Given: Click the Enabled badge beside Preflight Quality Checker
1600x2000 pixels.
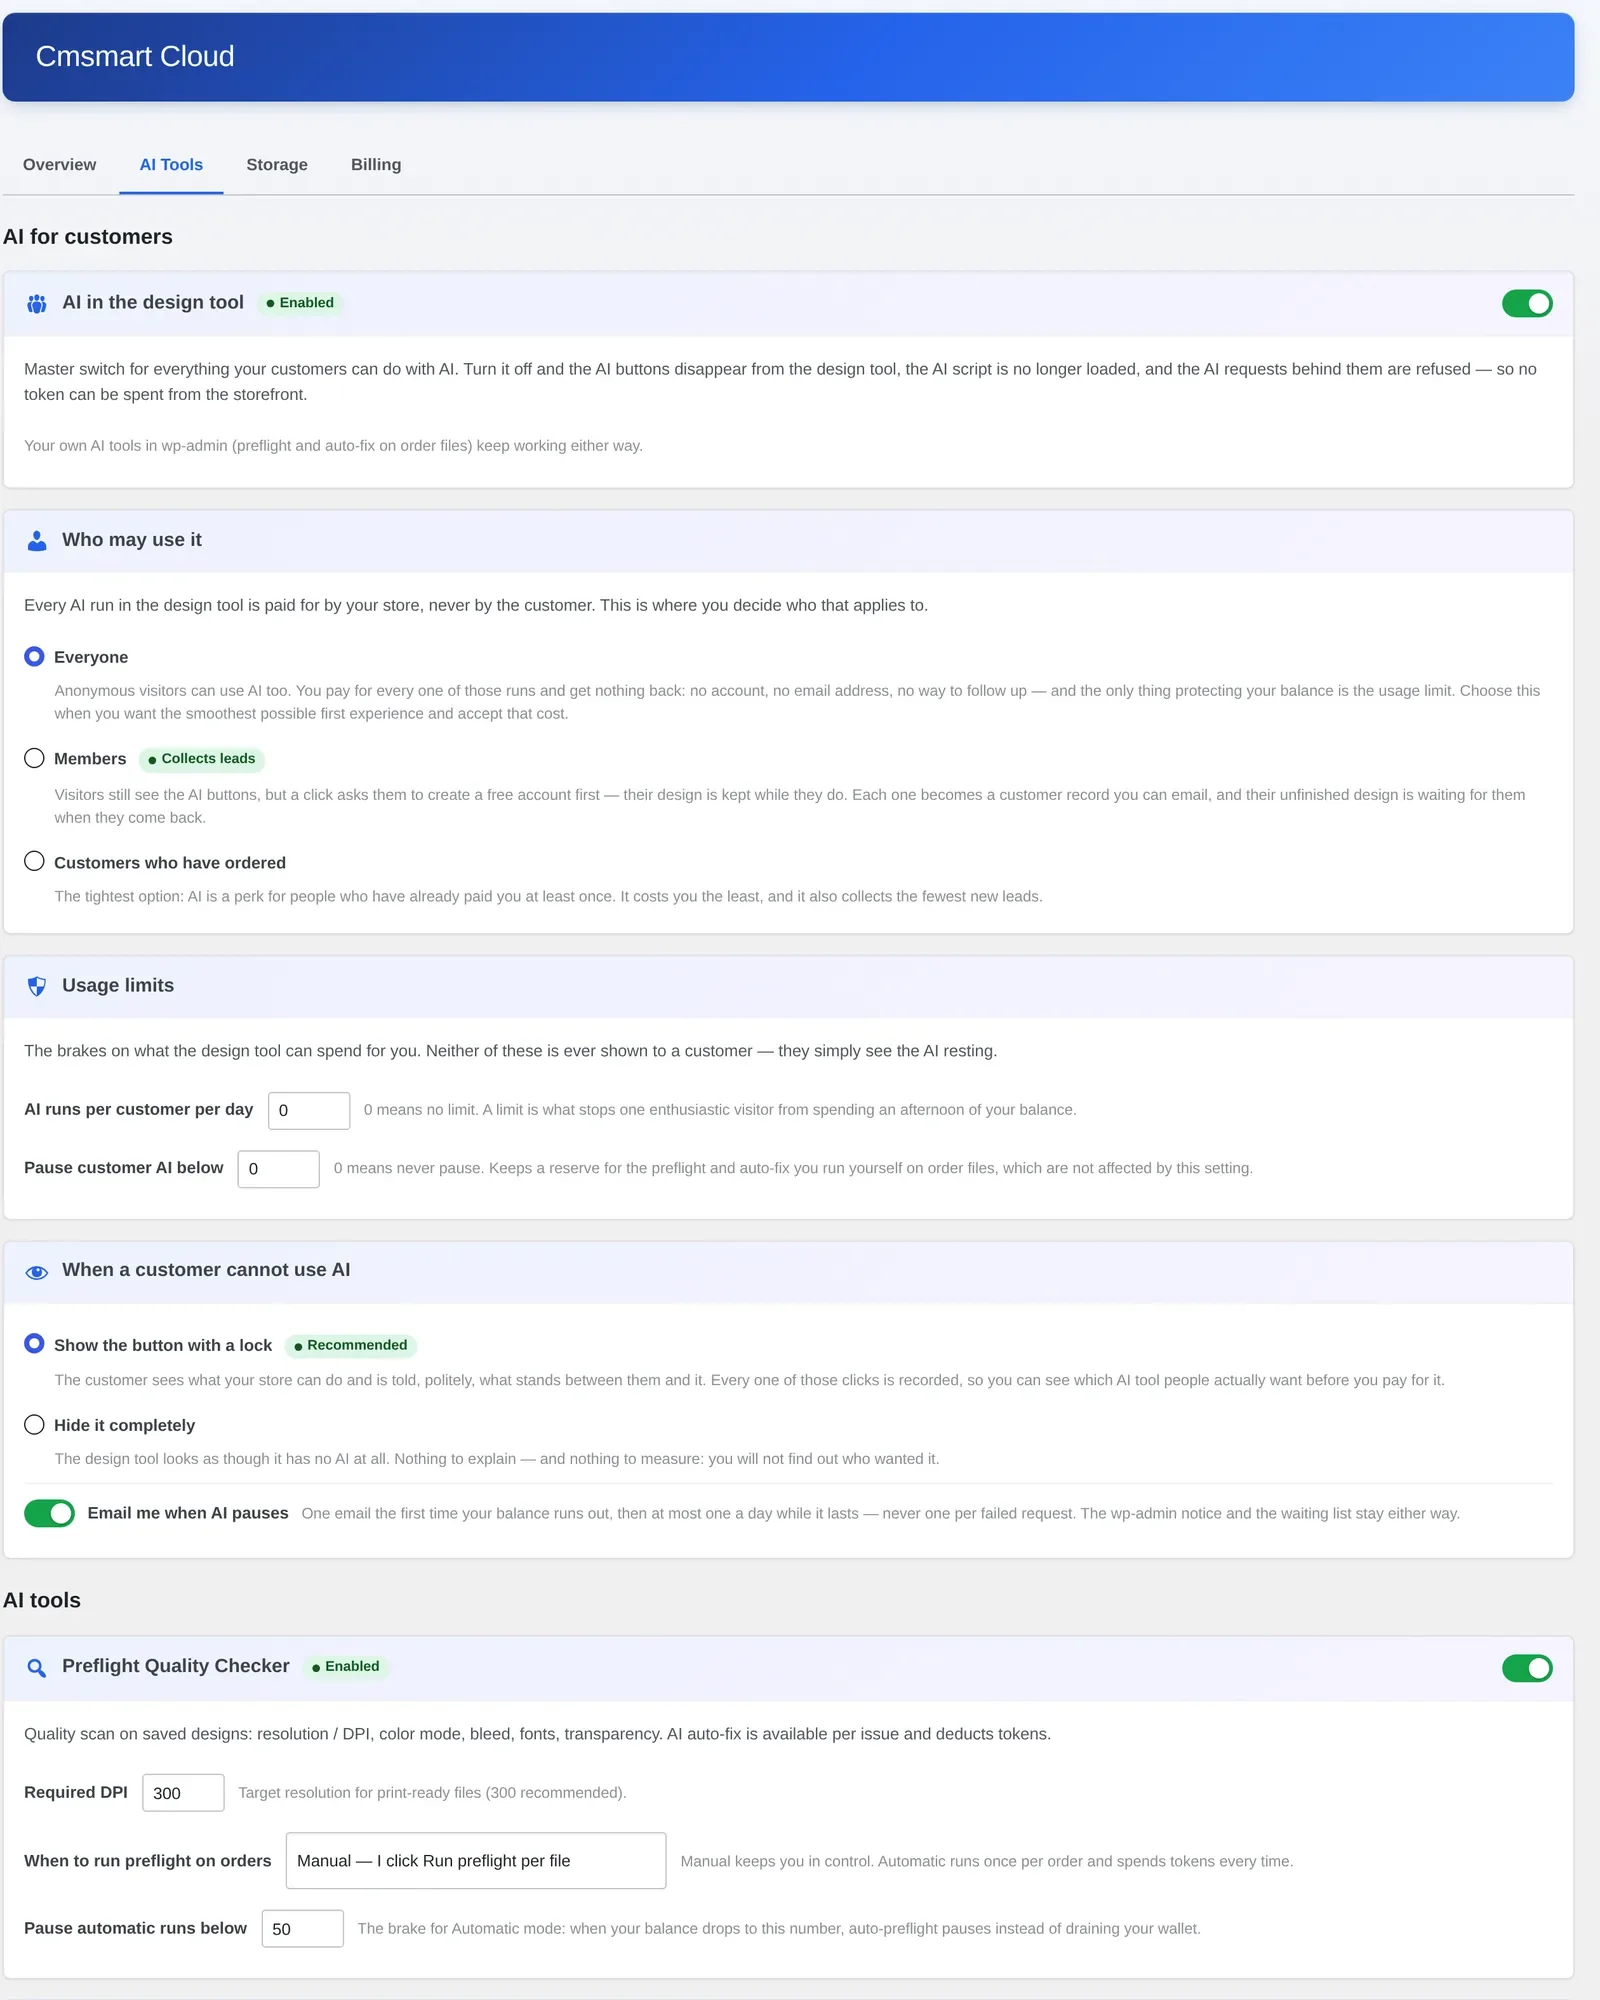Looking at the screenshot, I should click(x=346, y=1667).
